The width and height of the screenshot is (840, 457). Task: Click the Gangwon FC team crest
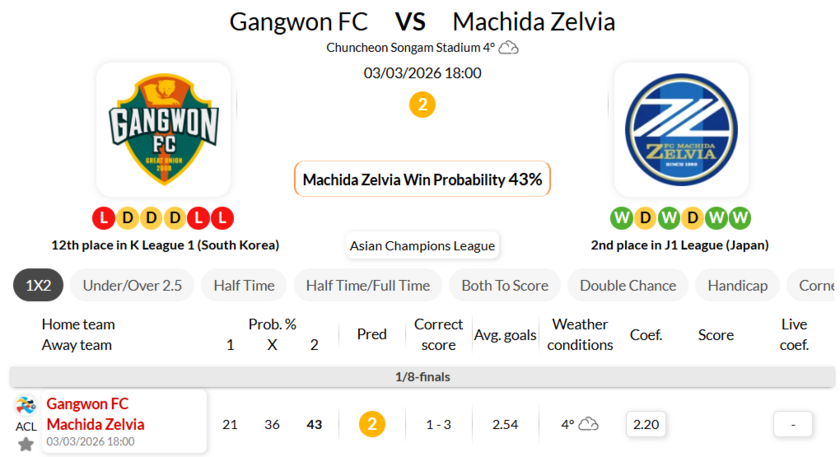click(x=163, y=130)
